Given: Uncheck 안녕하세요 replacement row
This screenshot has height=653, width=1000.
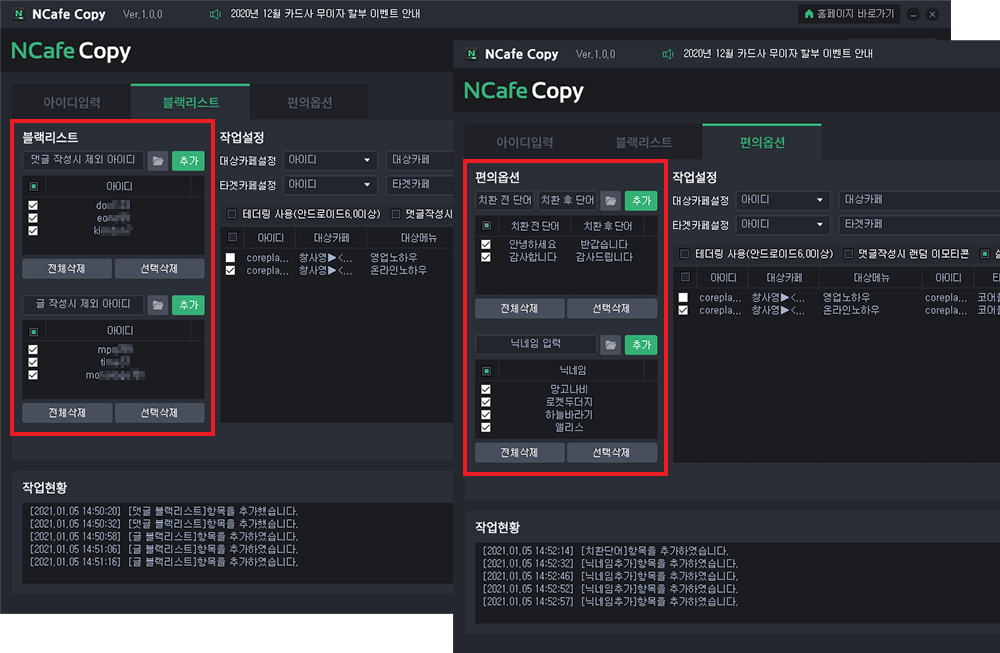Looking at the screenshot, I should click(x=486, y=244).
